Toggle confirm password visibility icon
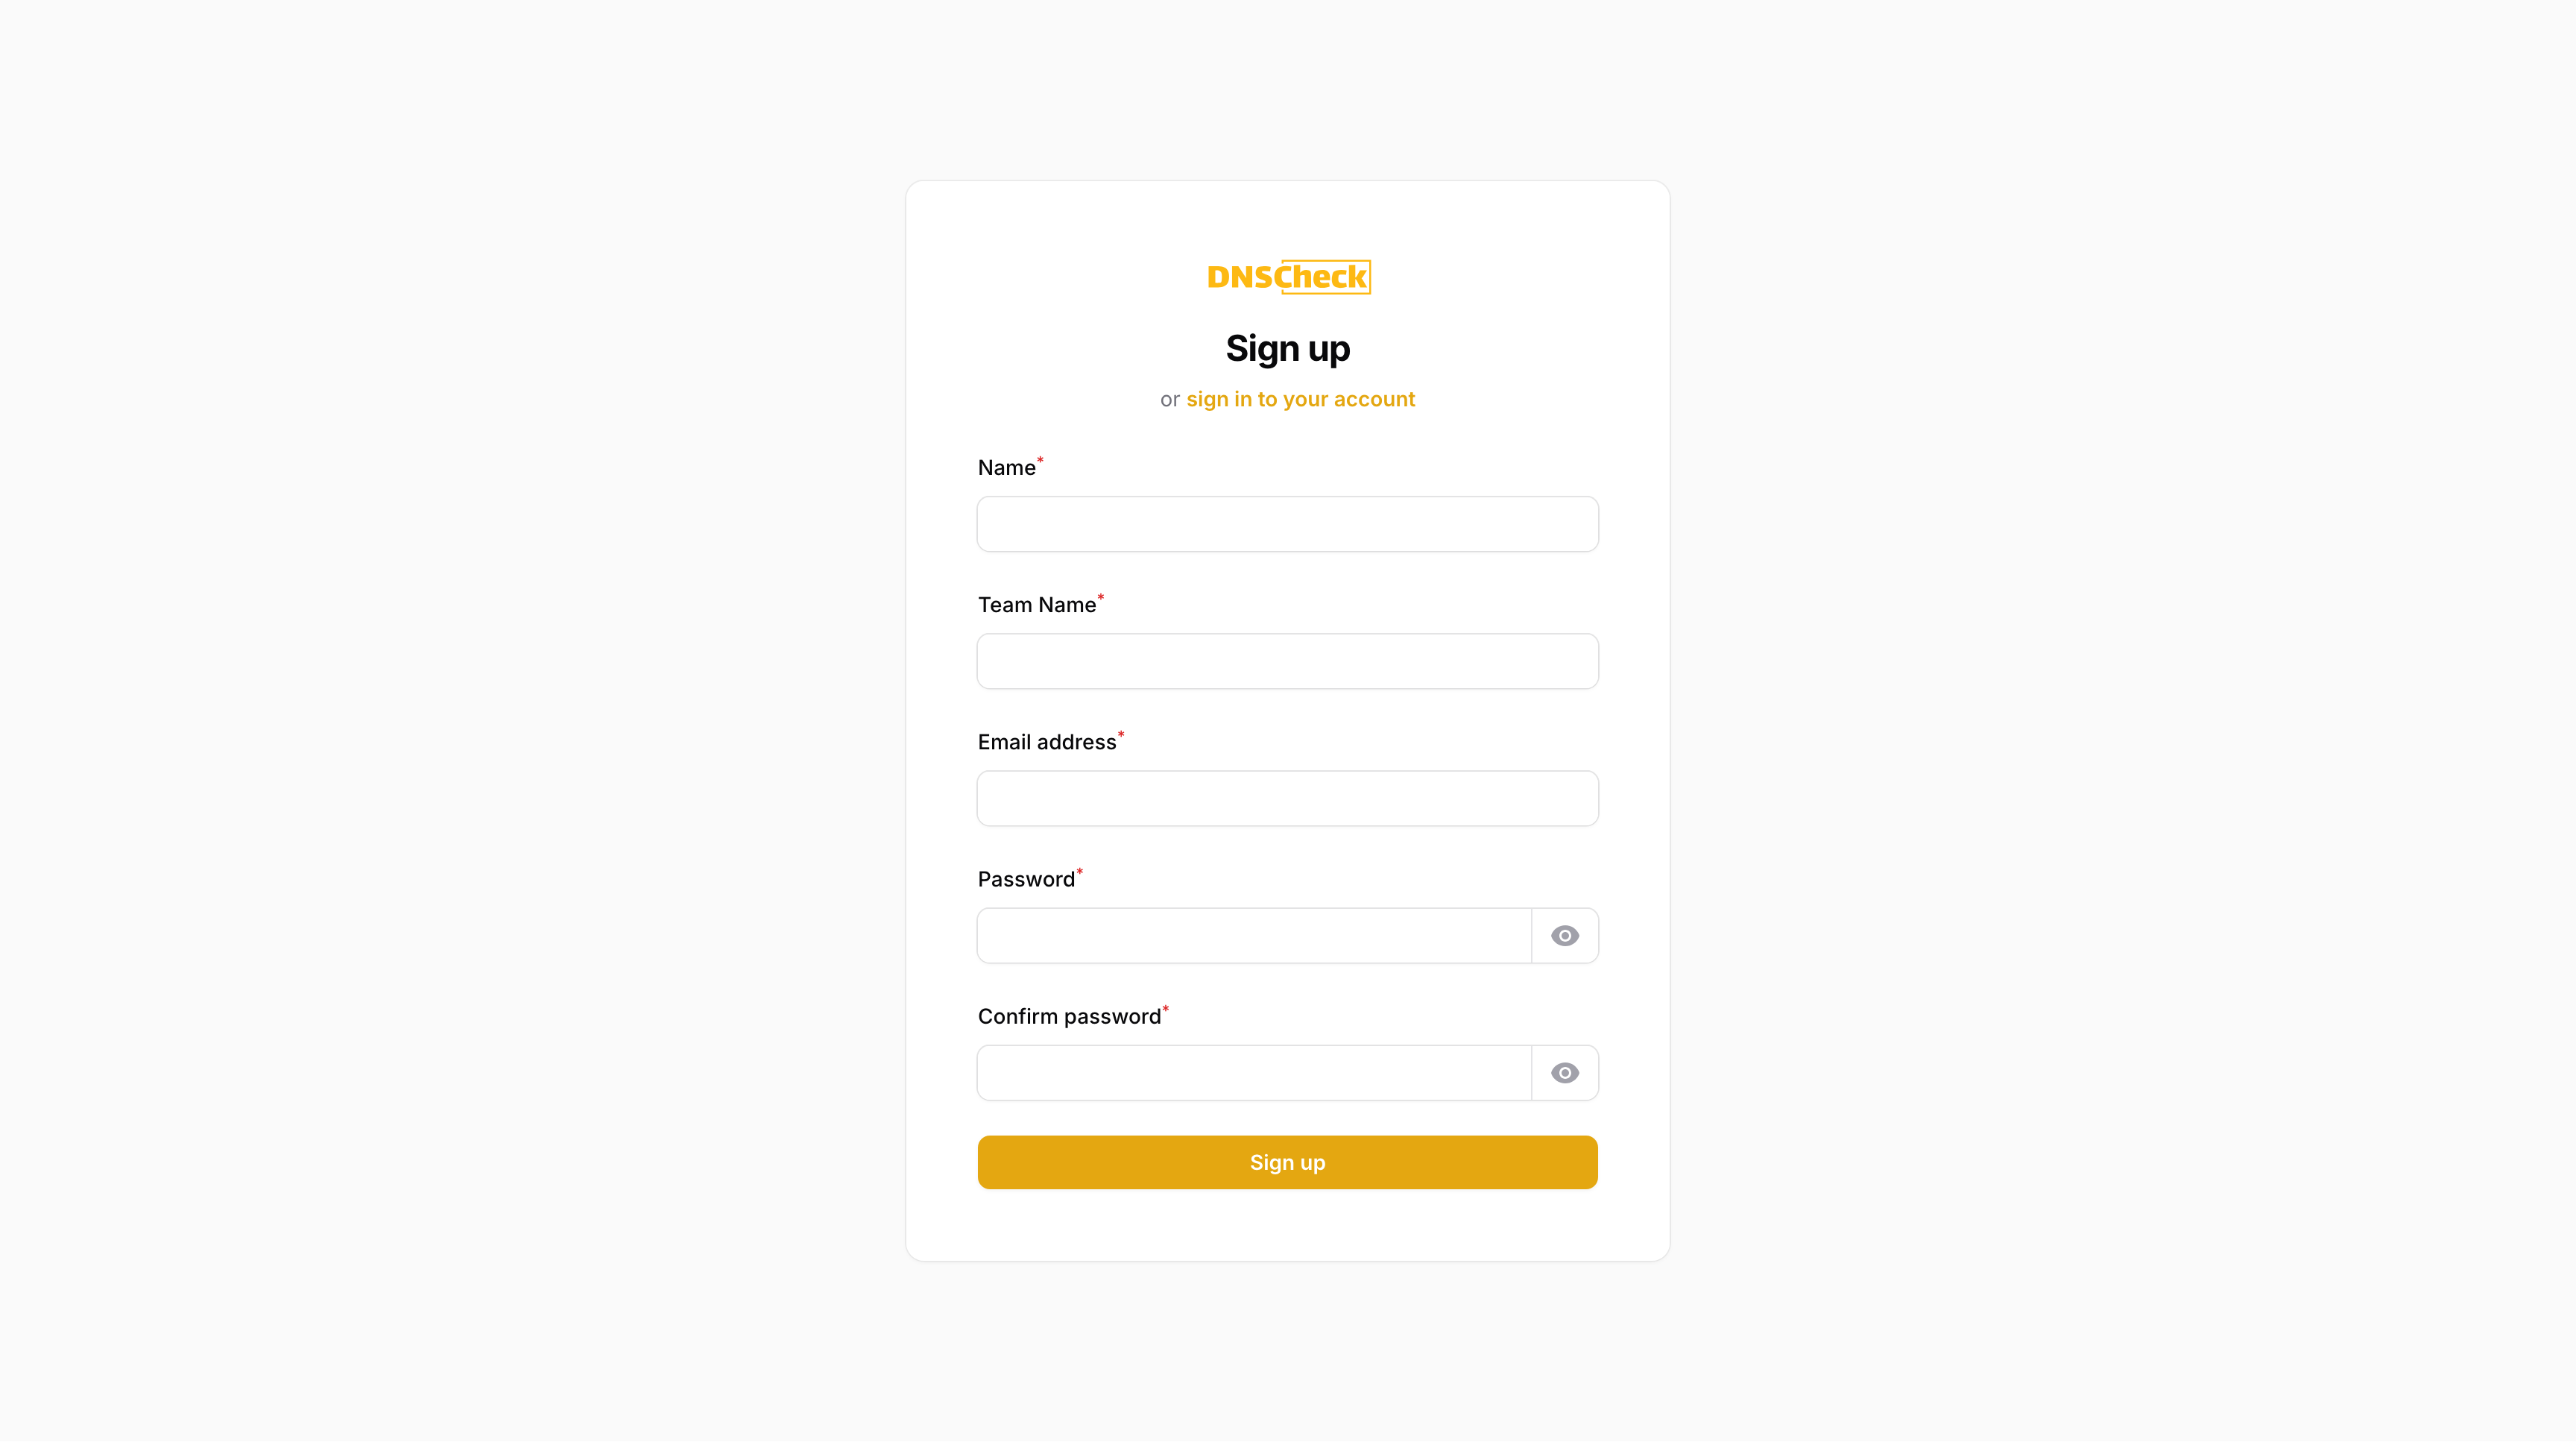The image size is (2576, 1442). click(1564, 1072)
